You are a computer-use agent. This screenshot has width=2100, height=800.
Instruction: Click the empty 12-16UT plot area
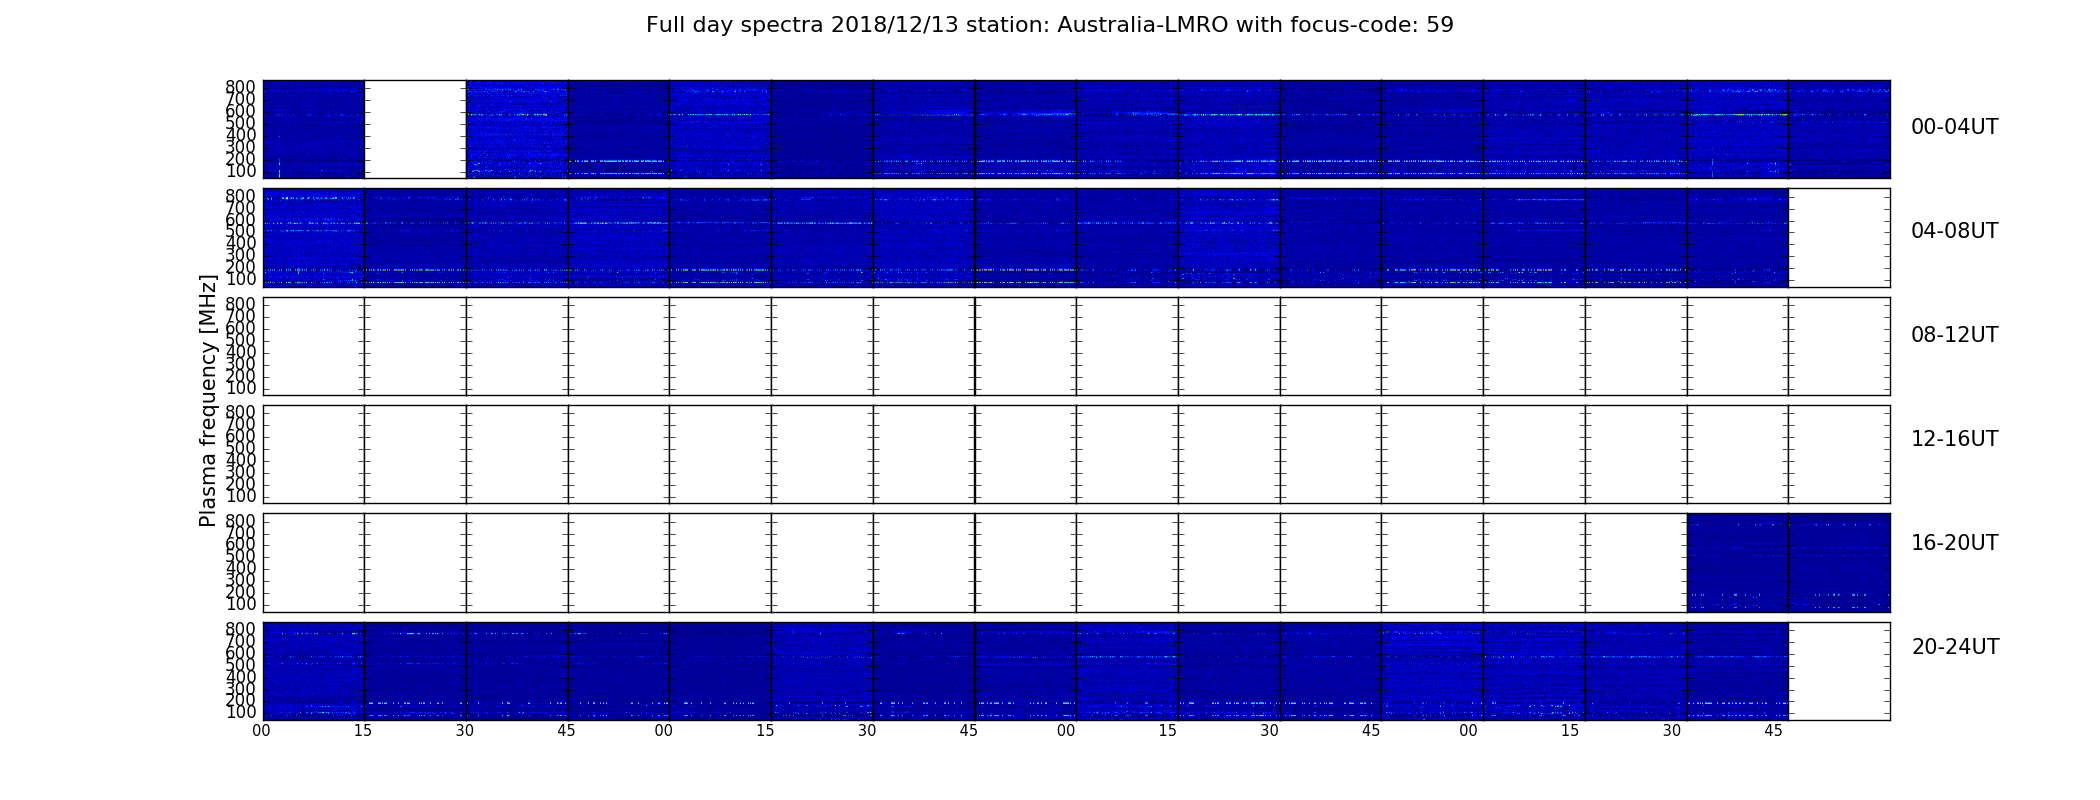tap(1076, 454)
